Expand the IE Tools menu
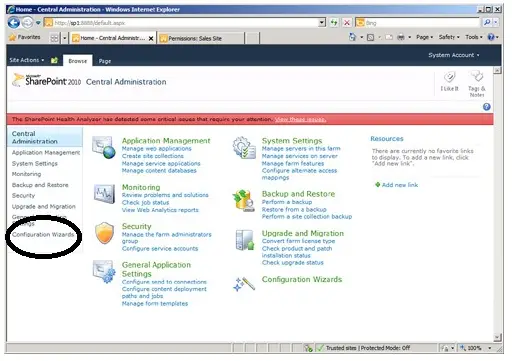 click(x=474, y=37)
